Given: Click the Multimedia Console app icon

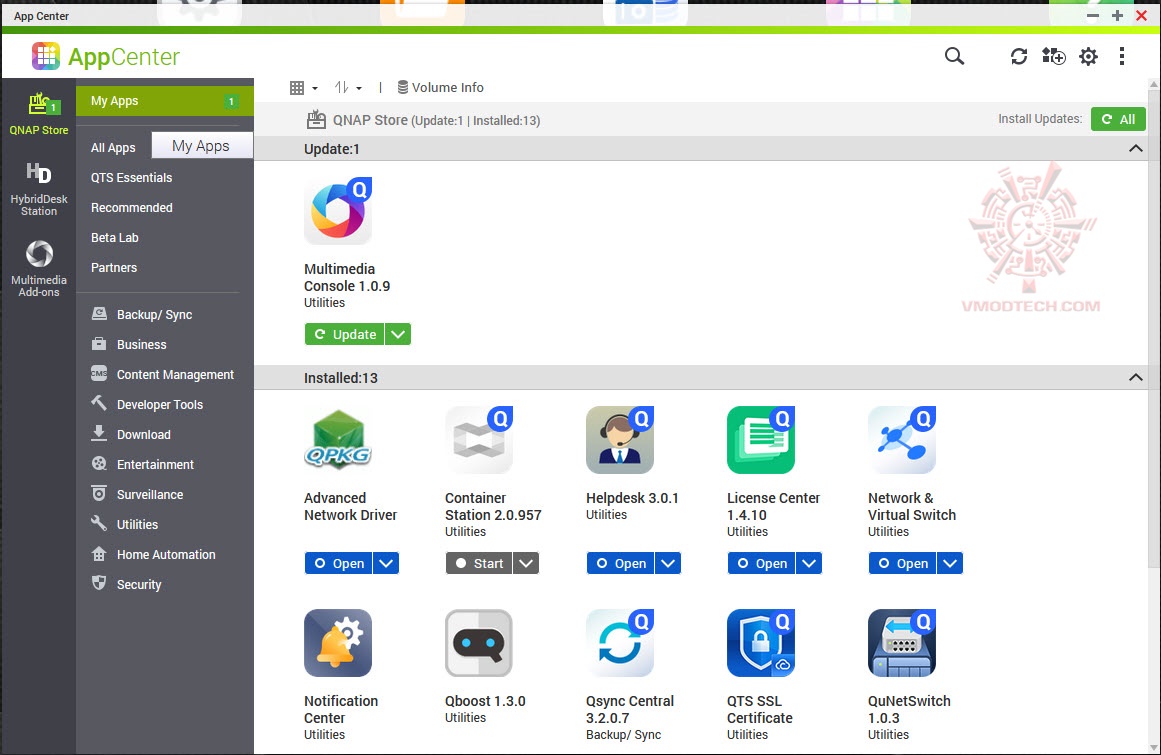Looking at the screenshot, I should coord(338,211).
